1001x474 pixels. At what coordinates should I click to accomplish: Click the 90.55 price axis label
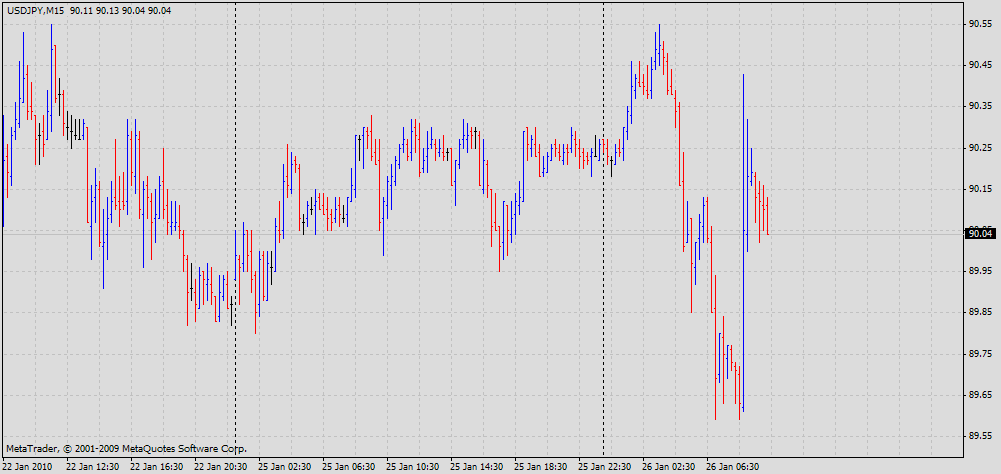pos(980,23)
